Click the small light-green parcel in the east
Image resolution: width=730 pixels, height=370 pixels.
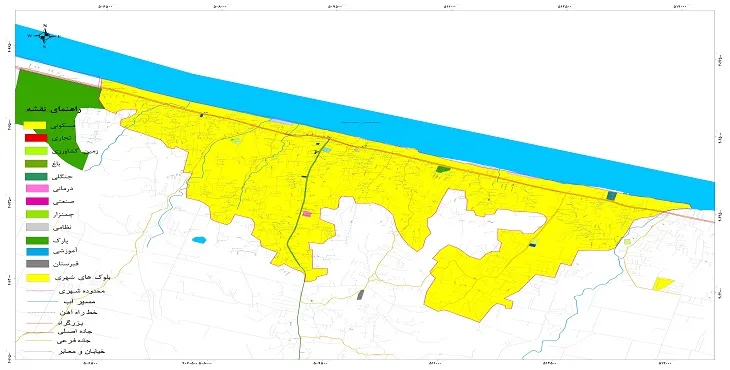tap(627, 242)
